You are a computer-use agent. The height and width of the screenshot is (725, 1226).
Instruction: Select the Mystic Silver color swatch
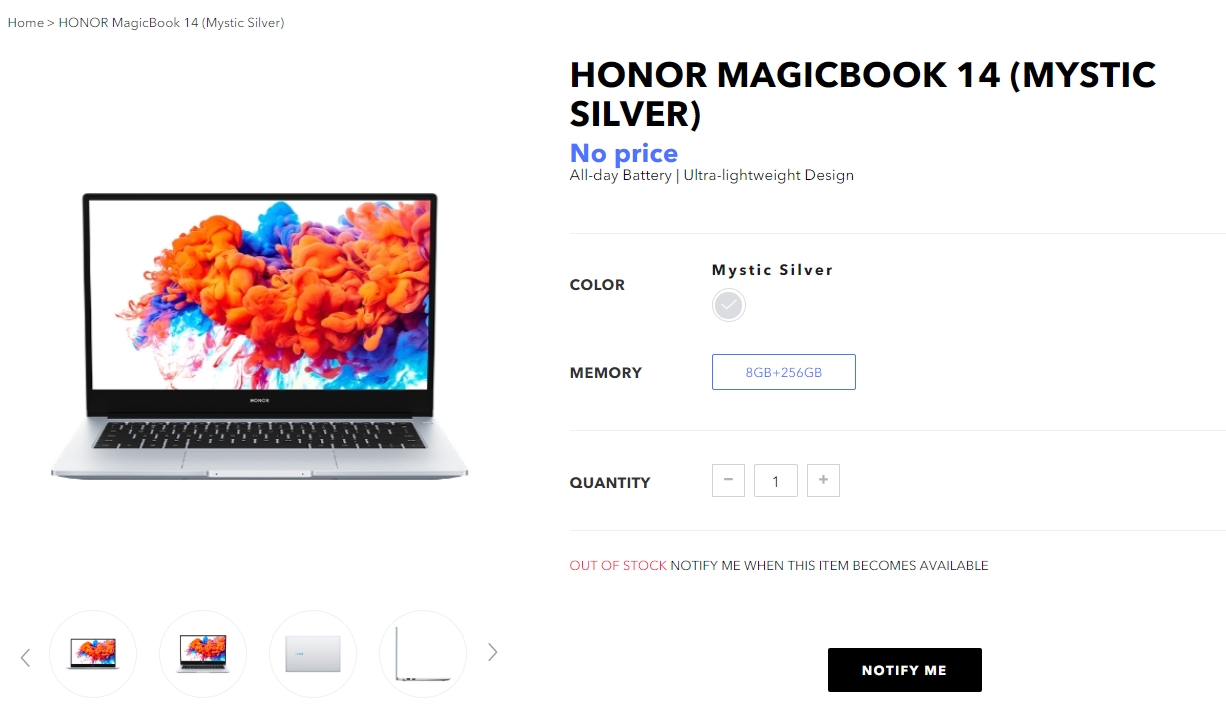(729, 305)
